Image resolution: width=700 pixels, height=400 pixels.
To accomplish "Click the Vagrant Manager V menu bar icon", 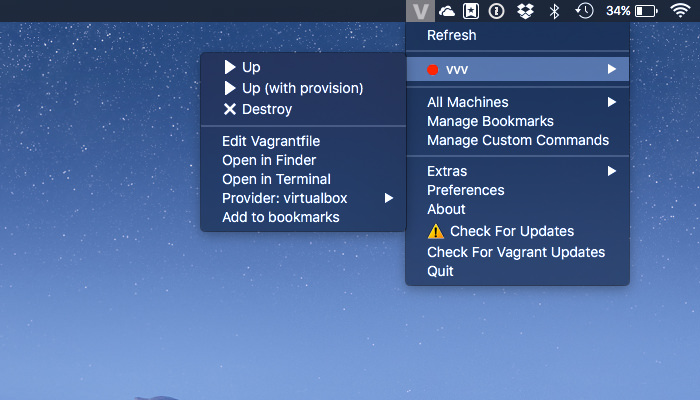I will [x=420, y=11].
